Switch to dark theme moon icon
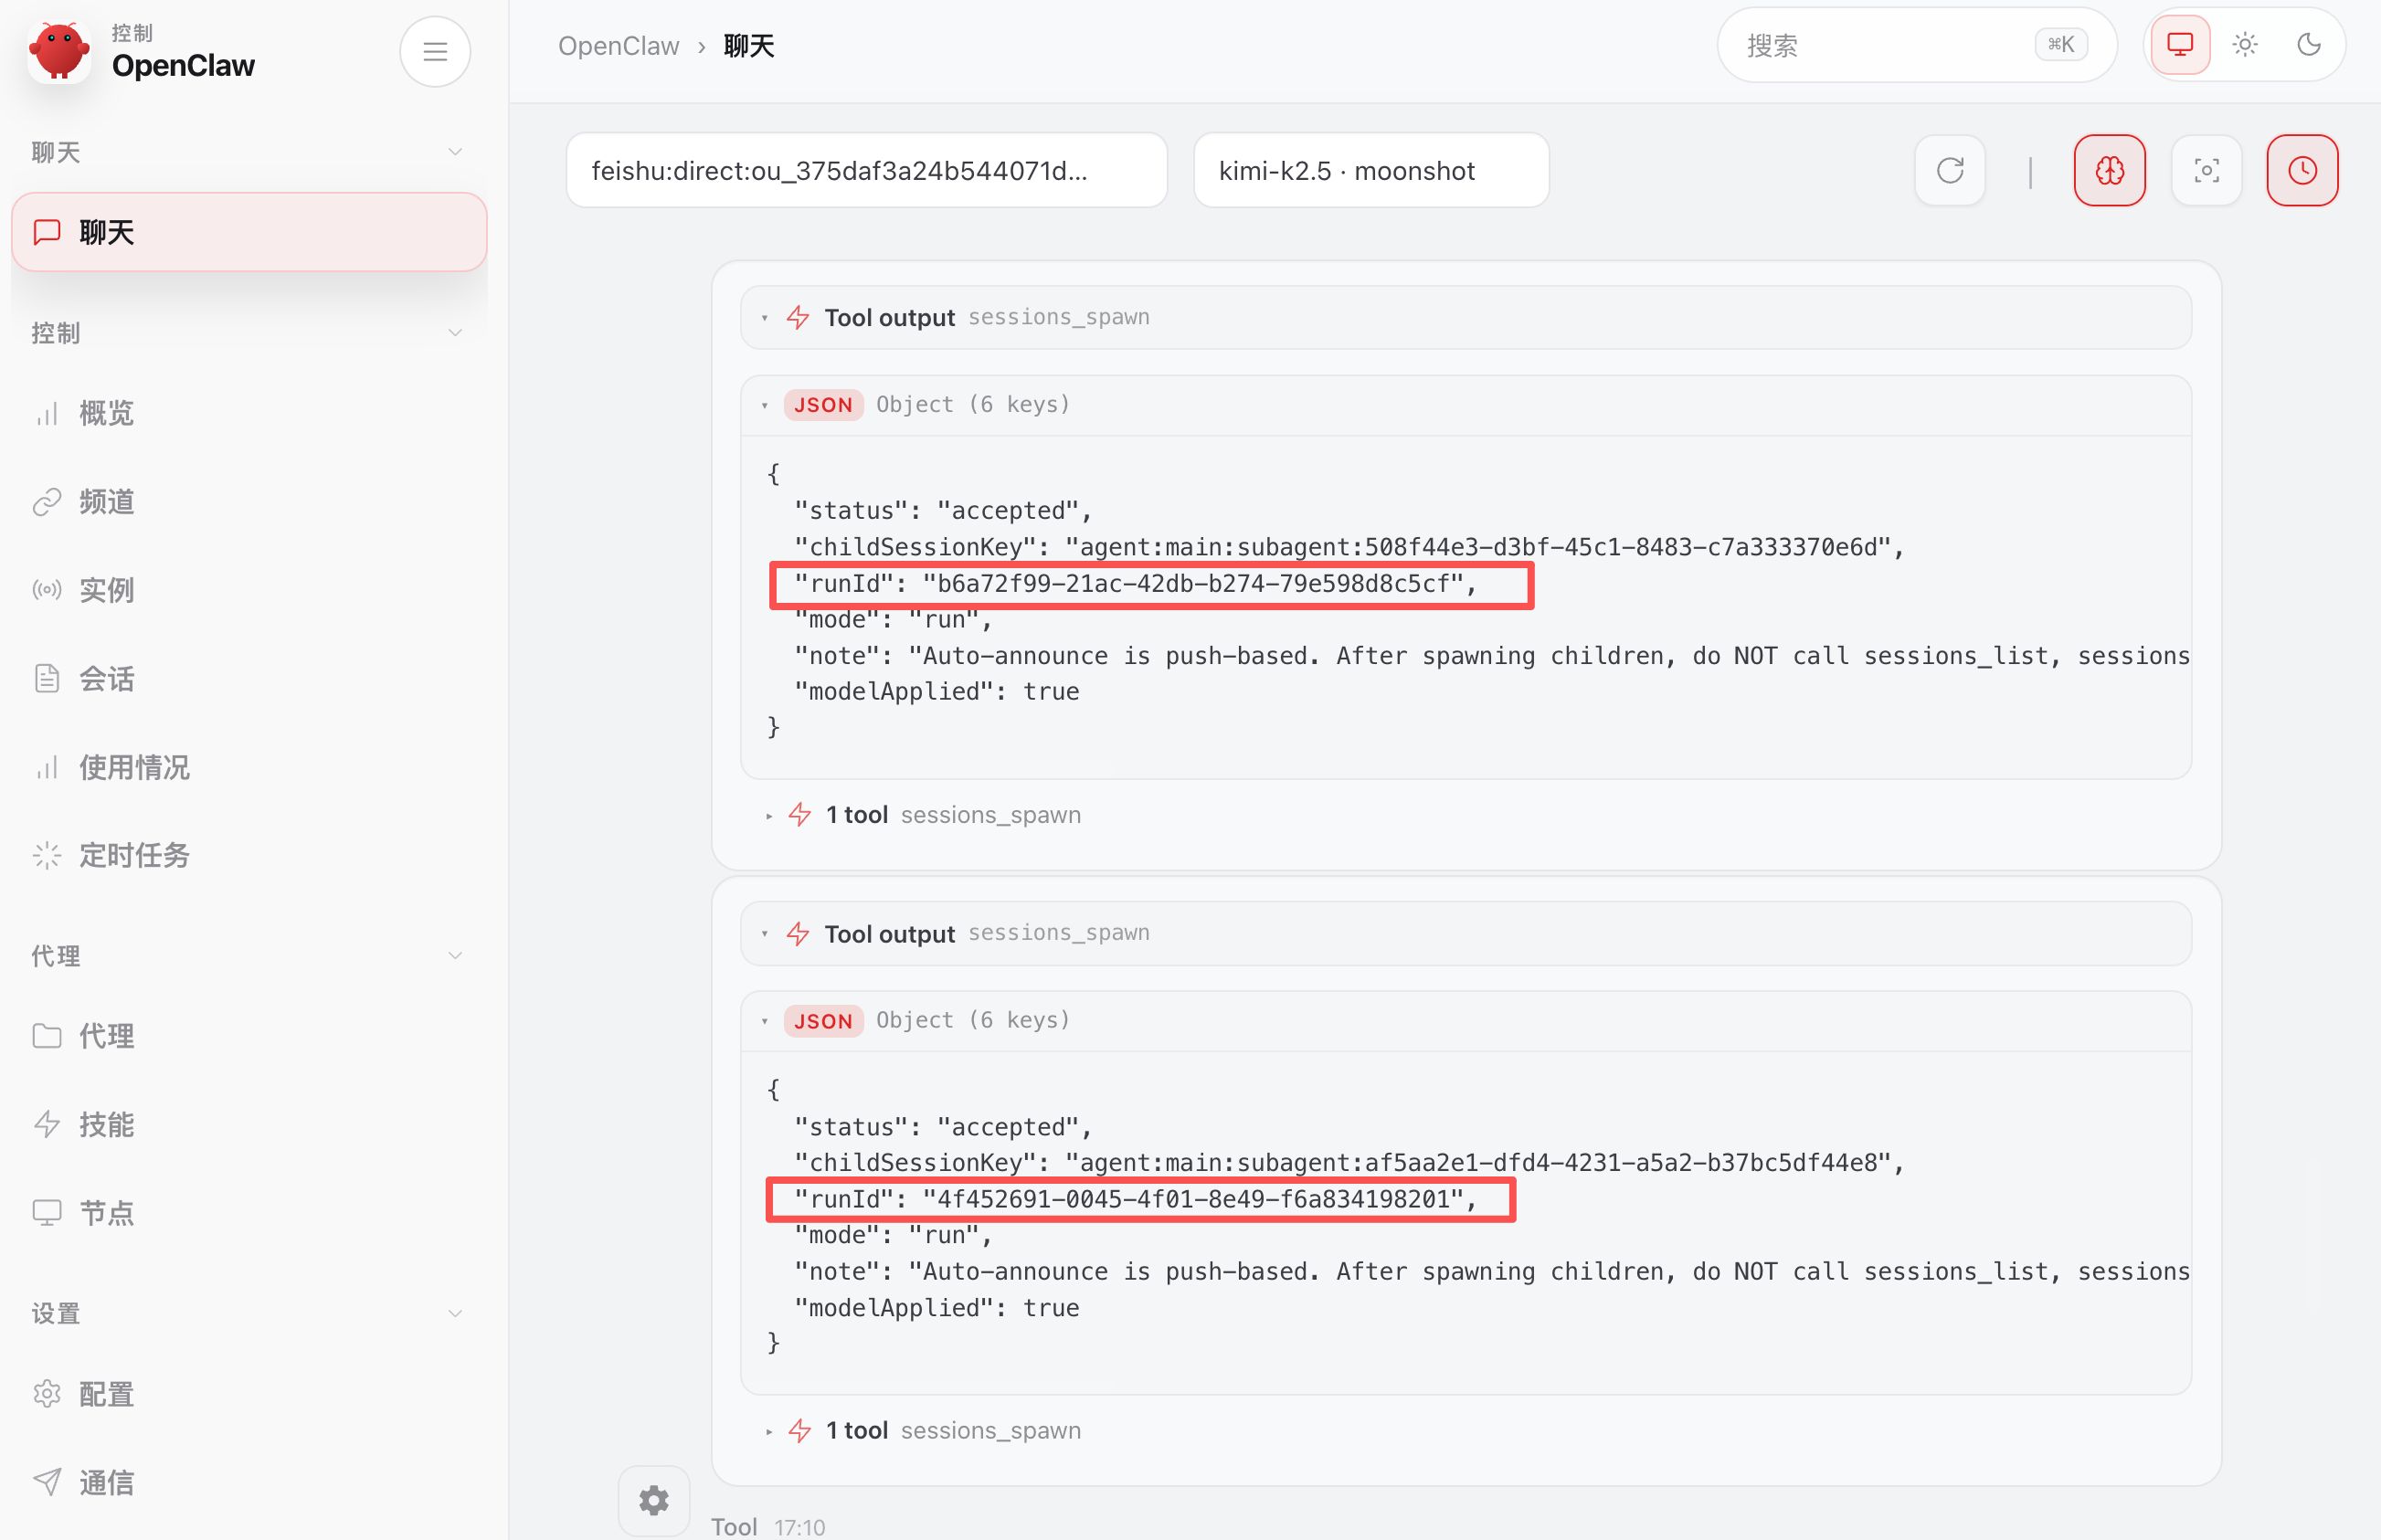This screenshot has width=2381, height=1540. coord(2308,45)
